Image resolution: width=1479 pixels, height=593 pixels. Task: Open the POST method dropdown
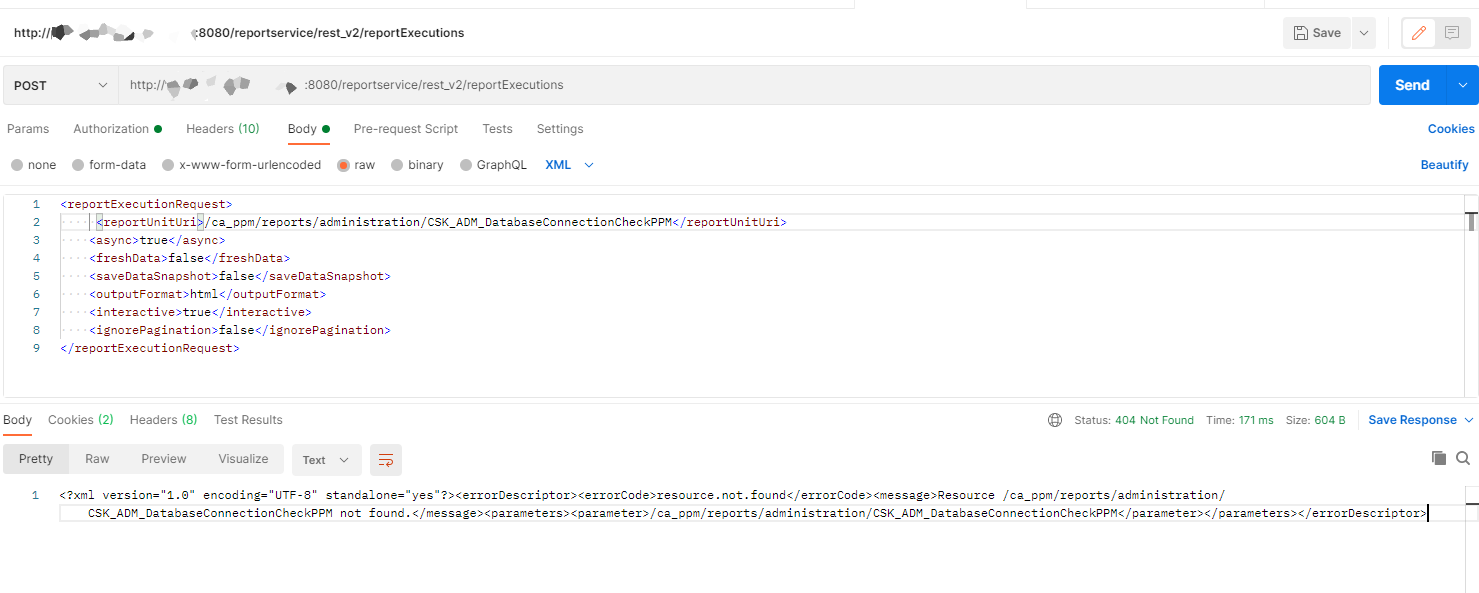pyautogui.click(x=58, y=85)
